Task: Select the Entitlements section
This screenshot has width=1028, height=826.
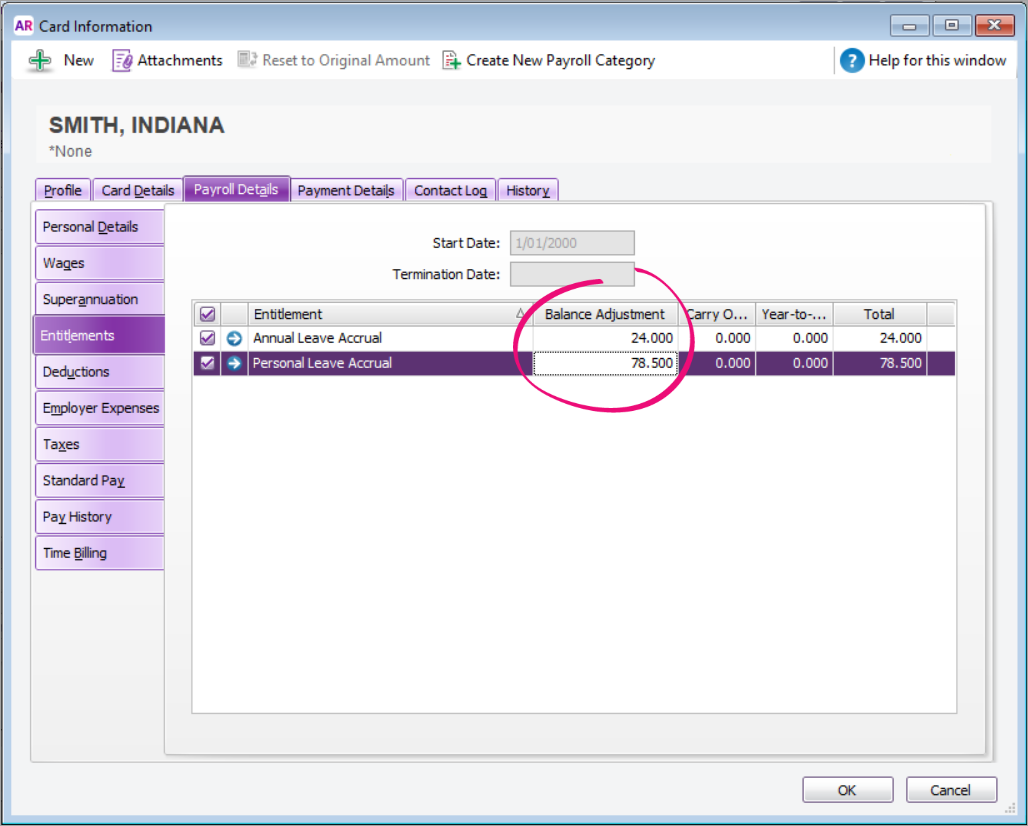Action: click(x=99, y=335)
